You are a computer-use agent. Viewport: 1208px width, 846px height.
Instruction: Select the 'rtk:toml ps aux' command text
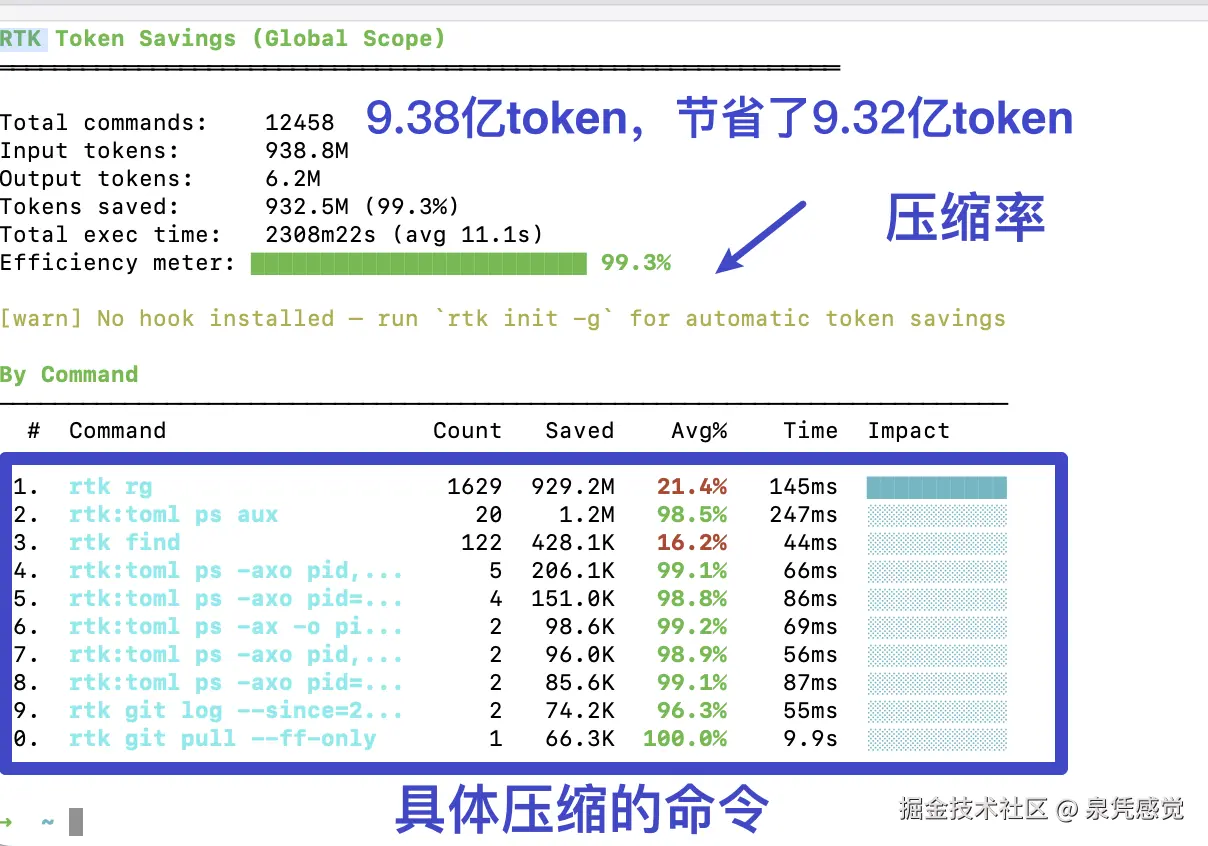pyautogui.click(x=174, y=515)
